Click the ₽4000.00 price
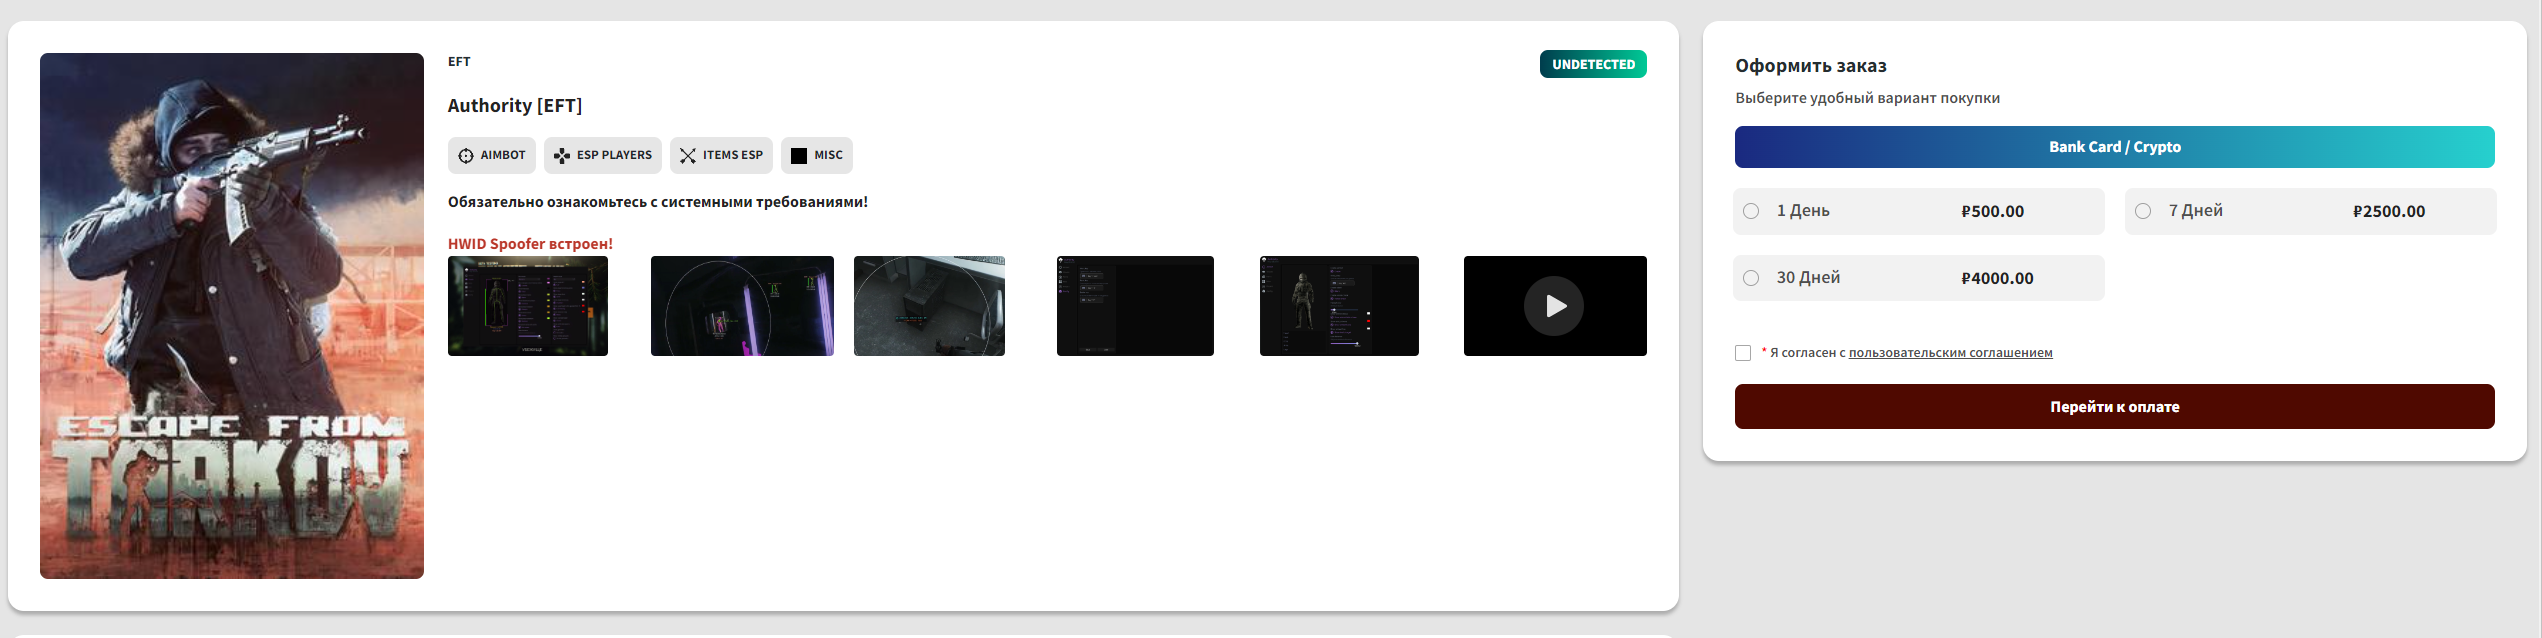Image resolution: width=2542 pixels, height=638 pixels. click(1997, 279)
